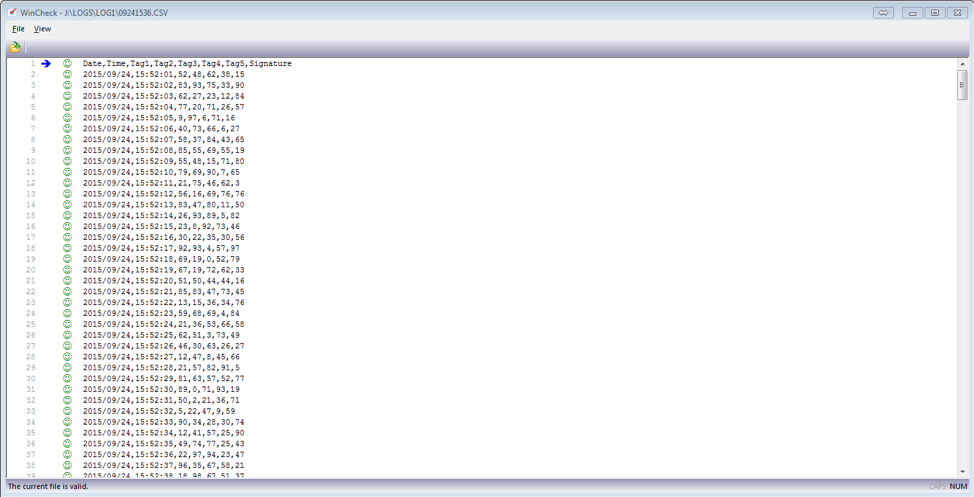This screenshot has height=497, width=974.
Task: Select row 15:52:08,85,55,69,55,19
Action: (163, 150)
